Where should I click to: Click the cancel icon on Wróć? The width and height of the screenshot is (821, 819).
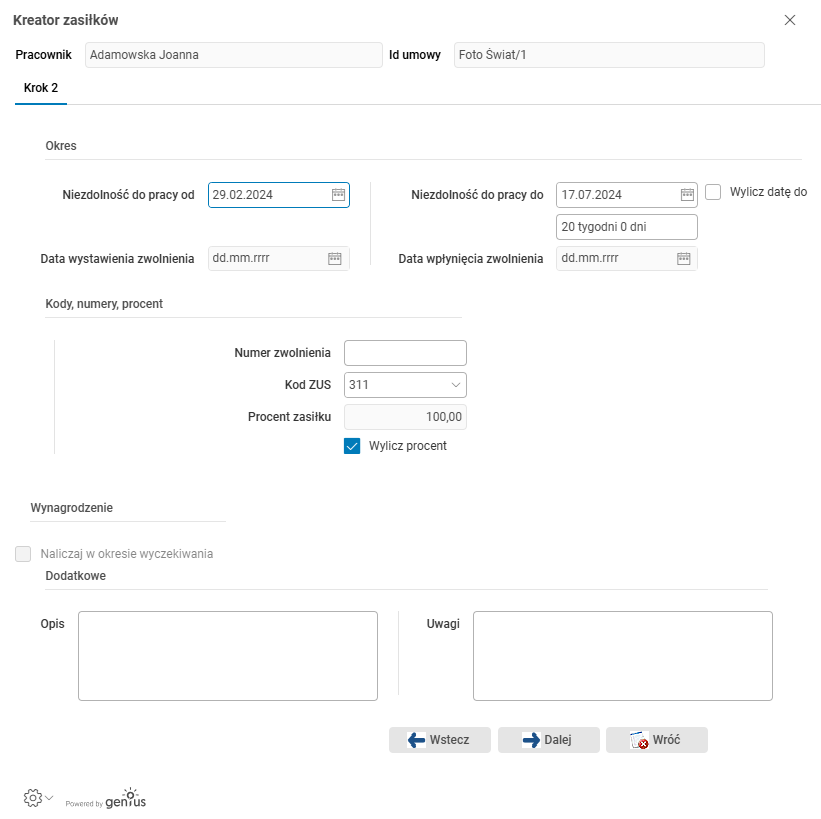[x=637, y=740]
